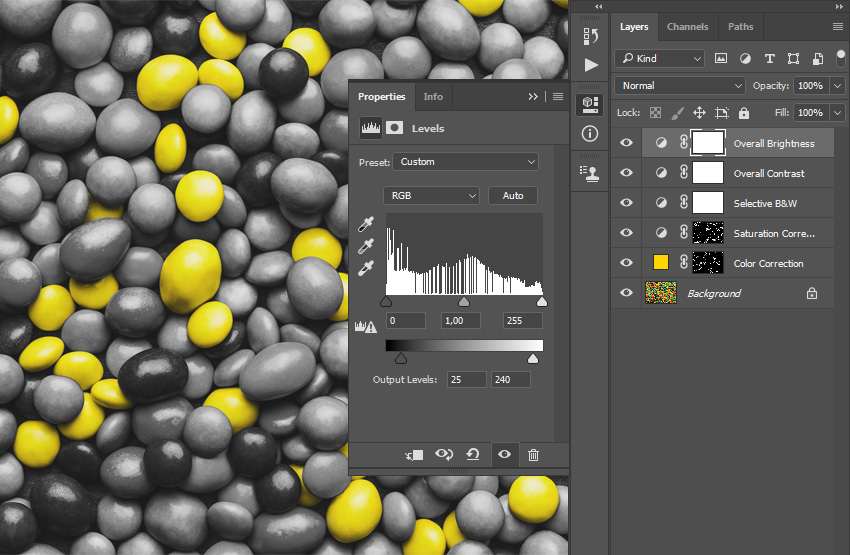Switch to the Paths tab

(x=740, y=27)
